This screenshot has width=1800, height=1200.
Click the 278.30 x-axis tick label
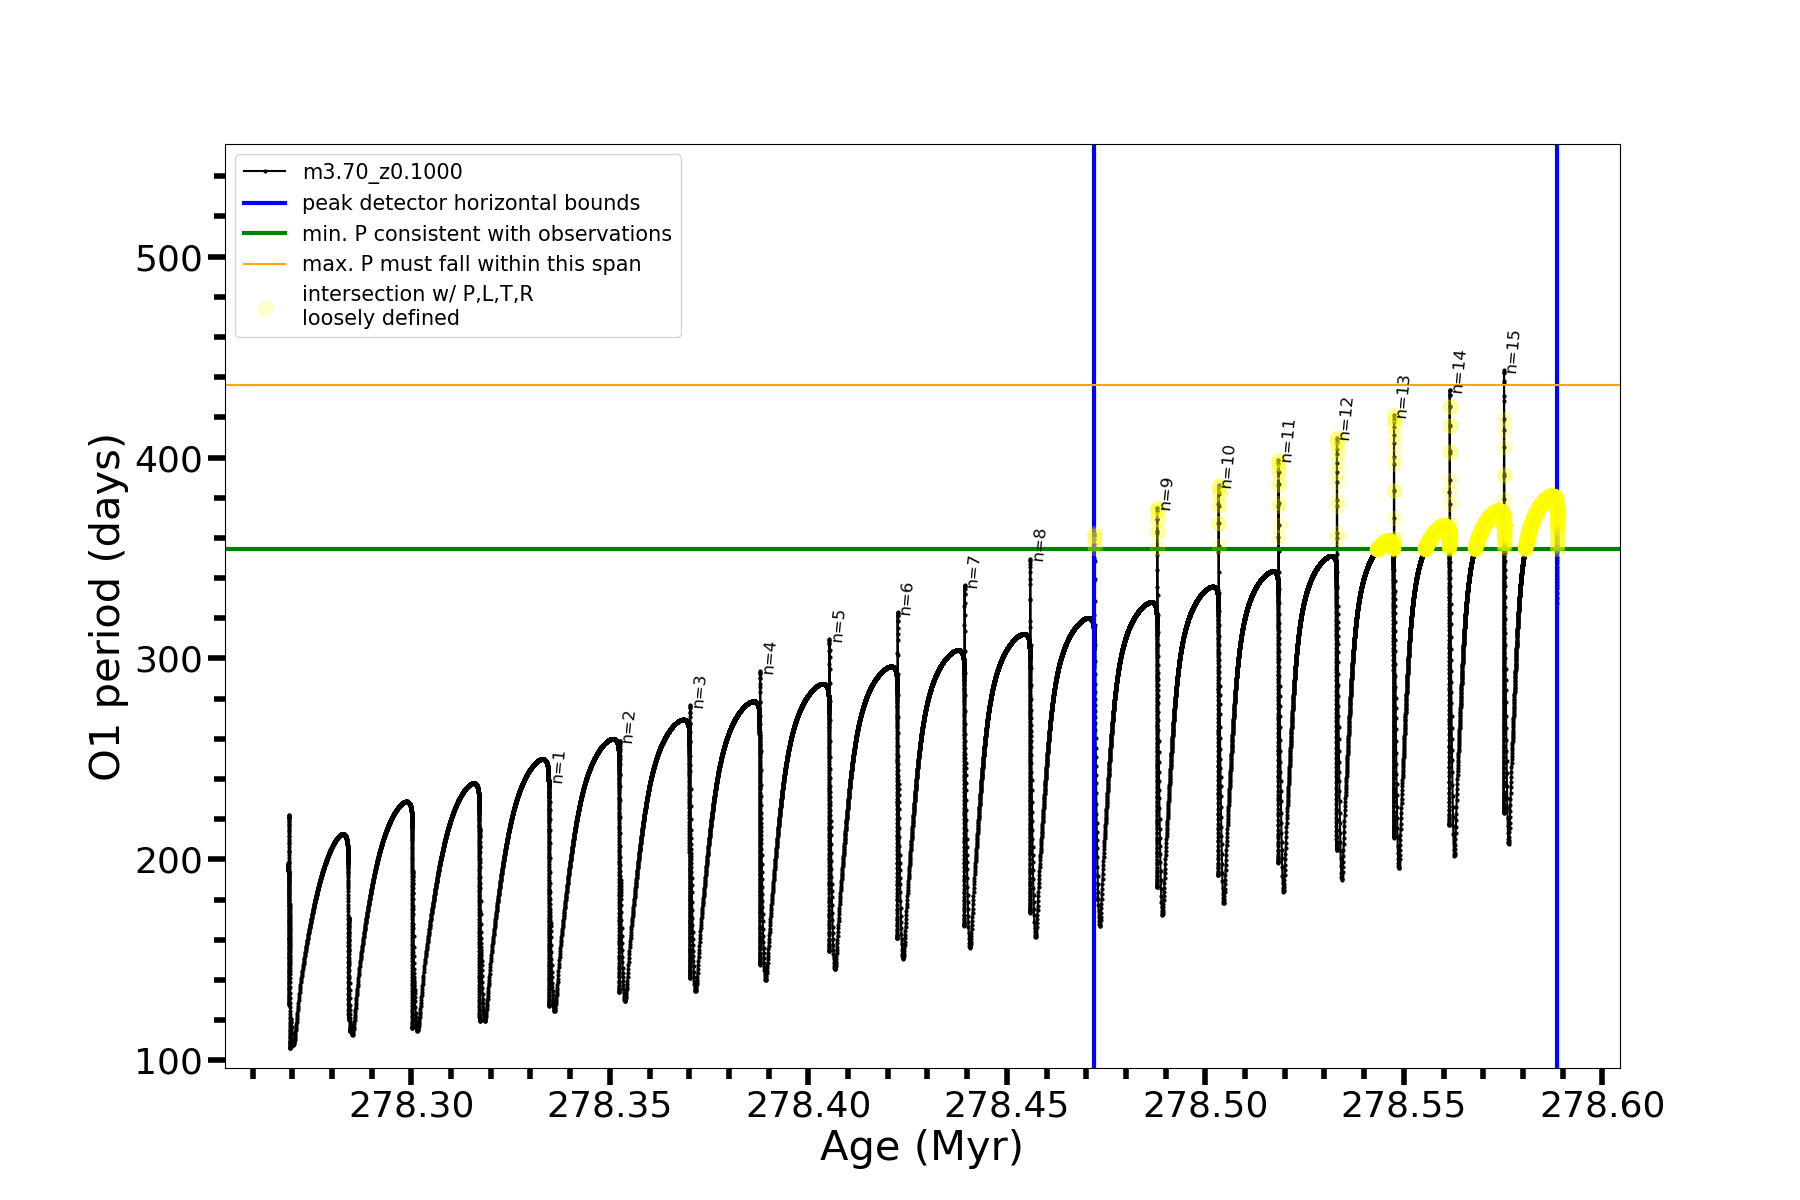pos(412,1105)
